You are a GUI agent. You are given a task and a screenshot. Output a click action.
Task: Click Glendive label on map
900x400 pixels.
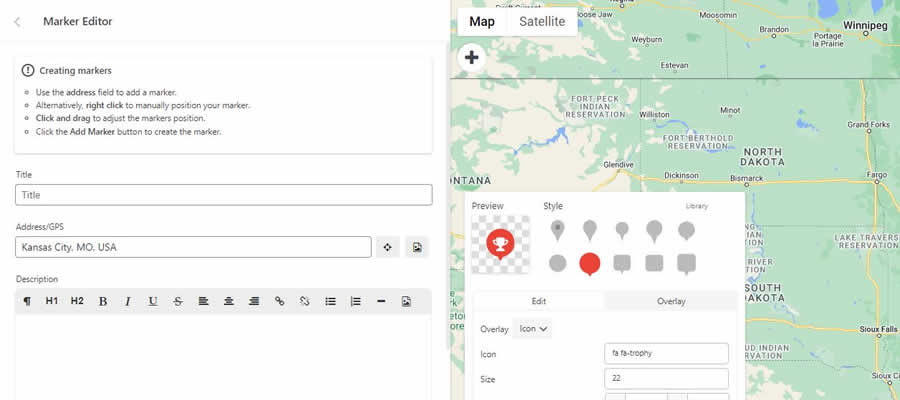[618, 165]
